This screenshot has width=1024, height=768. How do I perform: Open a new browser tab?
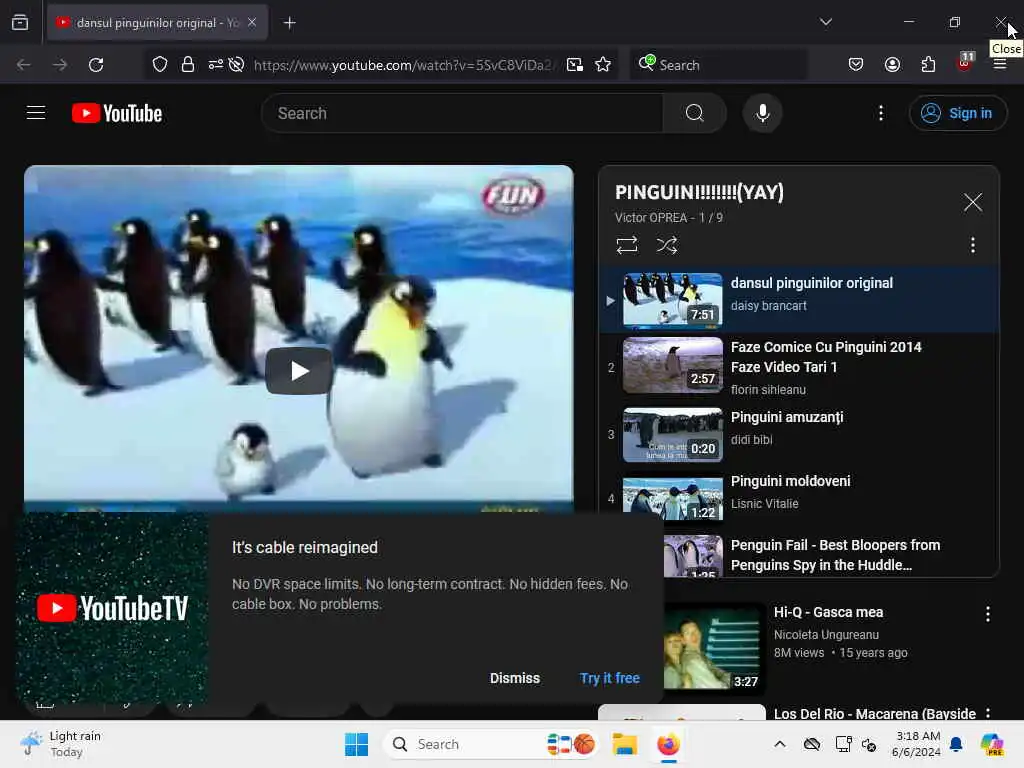pyautogui.click(x=289, y=23)
